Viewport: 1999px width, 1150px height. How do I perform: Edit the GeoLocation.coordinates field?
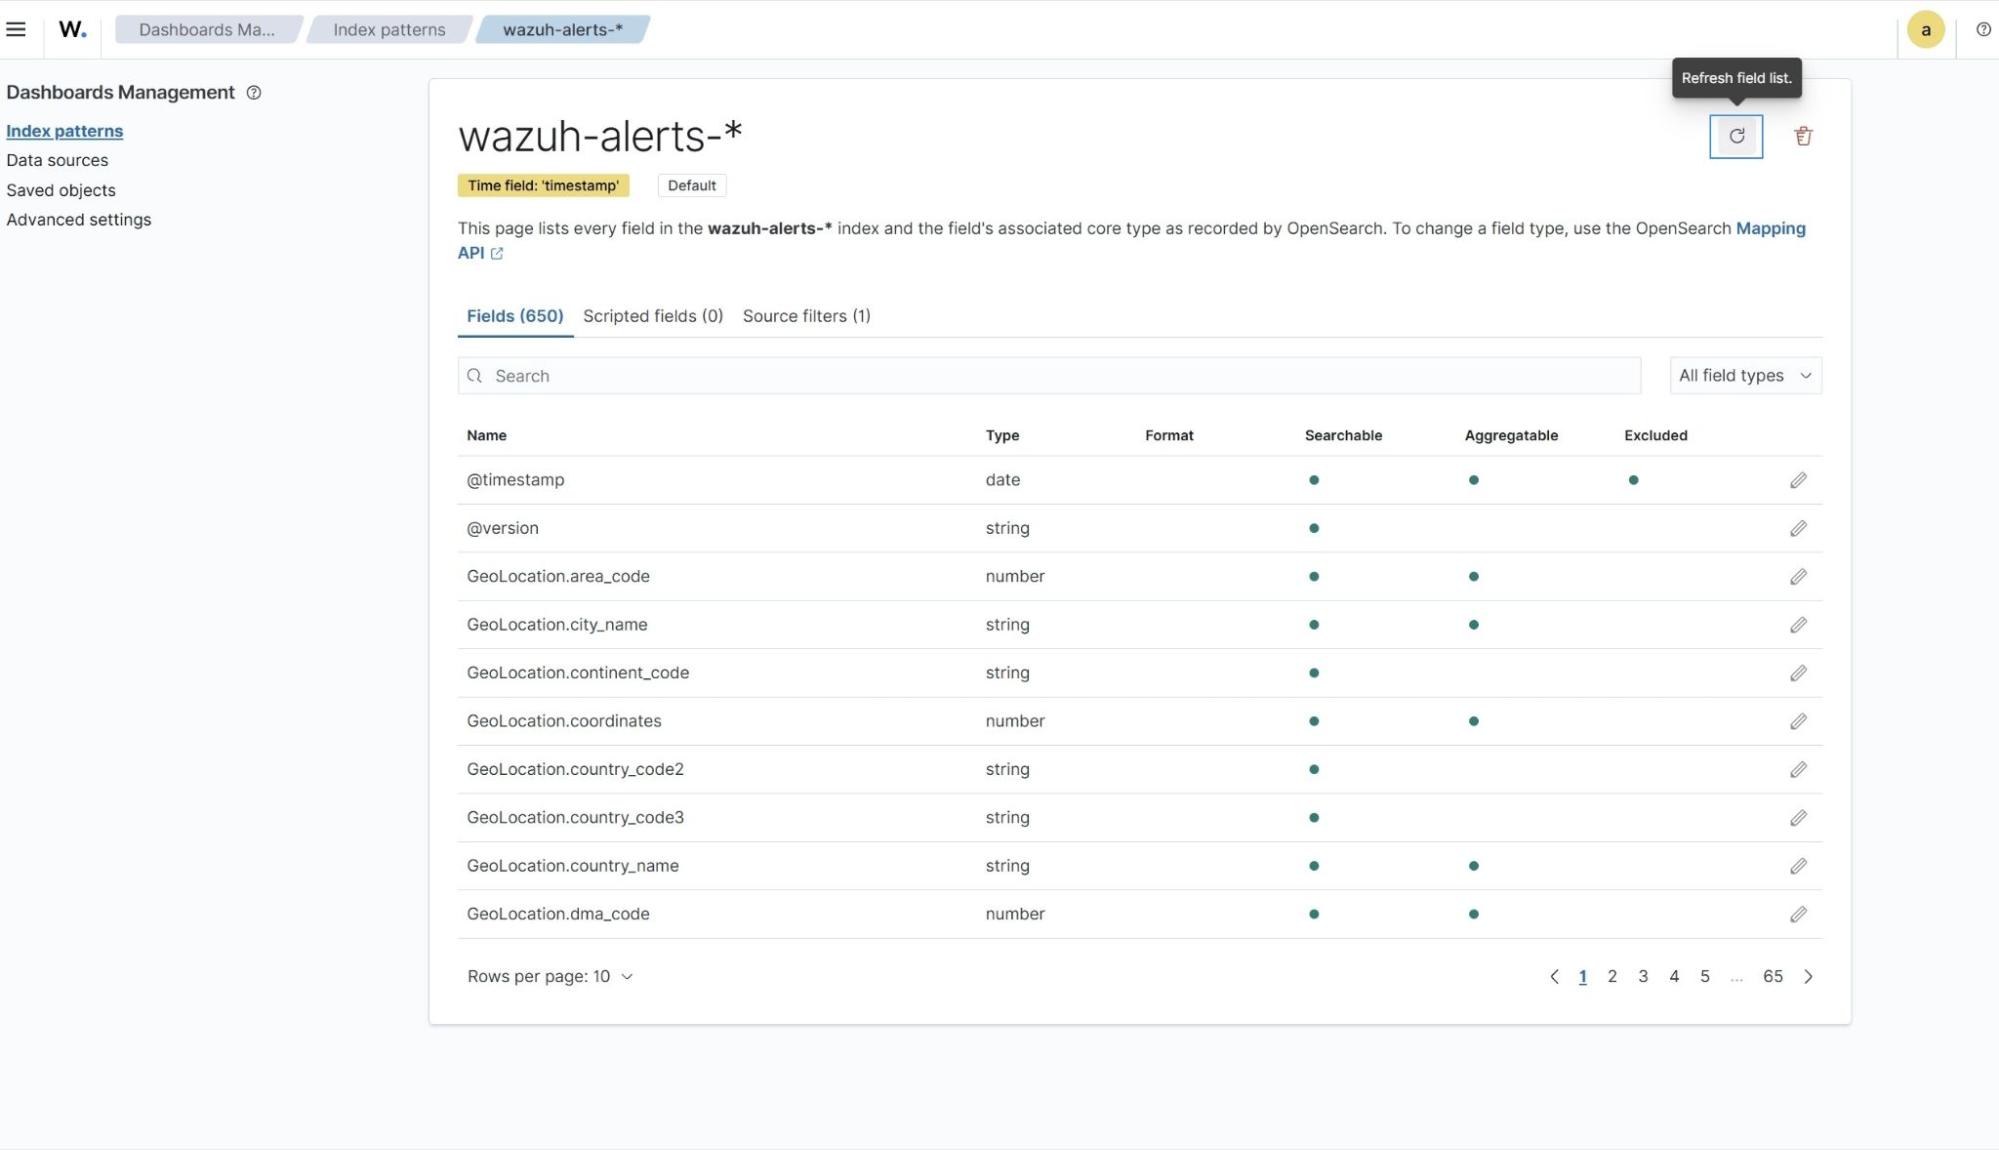point(1798,721)
